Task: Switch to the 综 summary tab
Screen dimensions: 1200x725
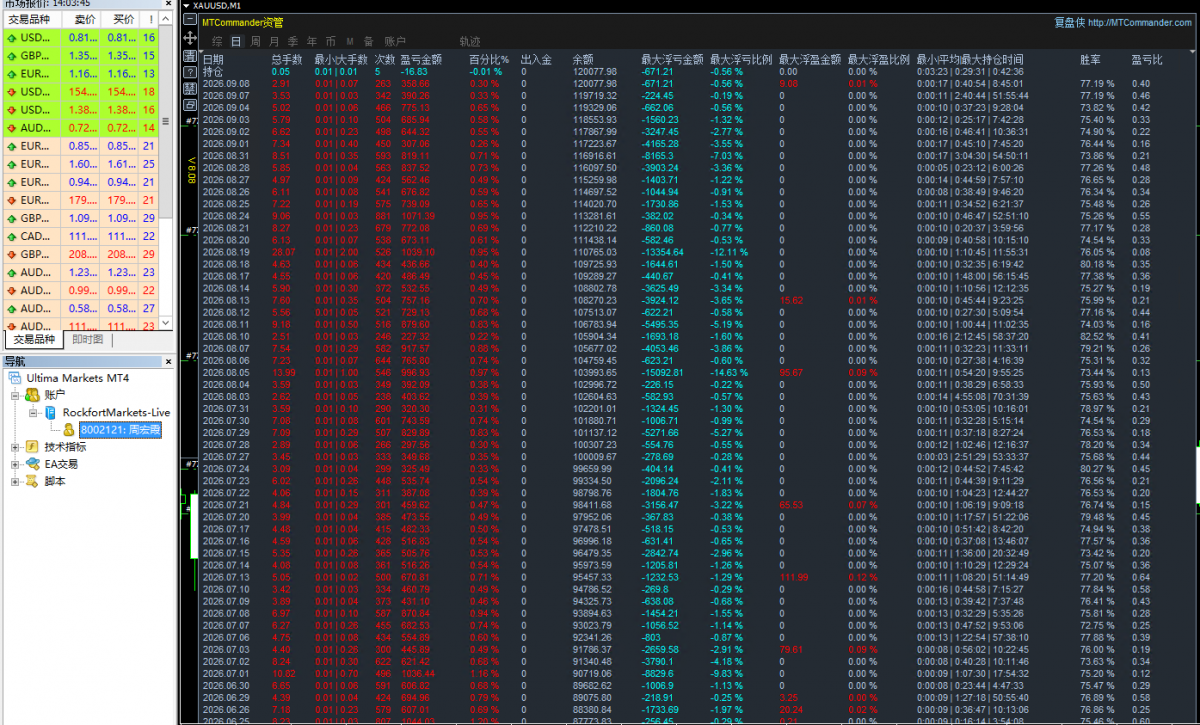Action: 217,41
